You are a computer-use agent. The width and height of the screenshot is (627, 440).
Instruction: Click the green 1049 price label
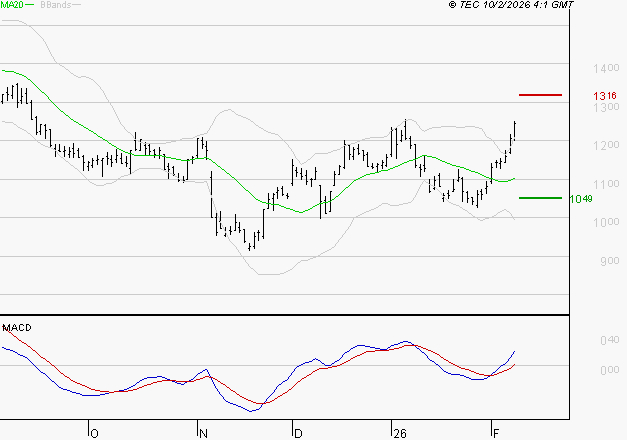(581, 199)
